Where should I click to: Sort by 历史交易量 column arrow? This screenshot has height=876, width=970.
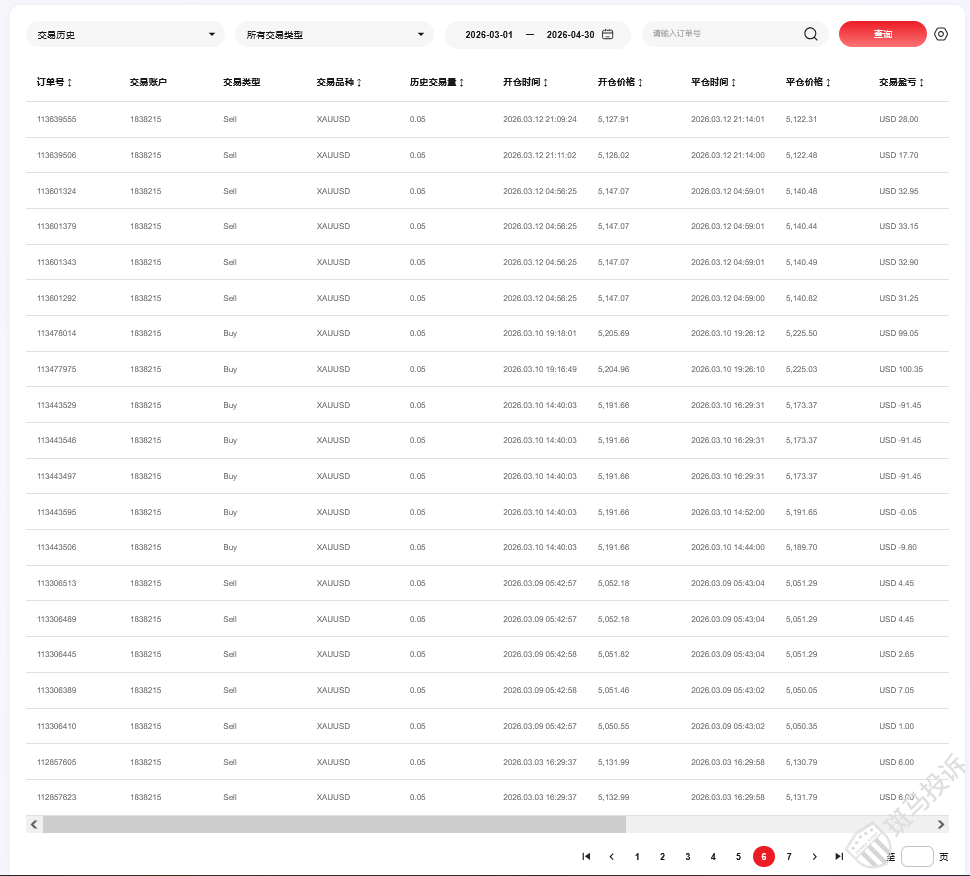tap(461, 82)
